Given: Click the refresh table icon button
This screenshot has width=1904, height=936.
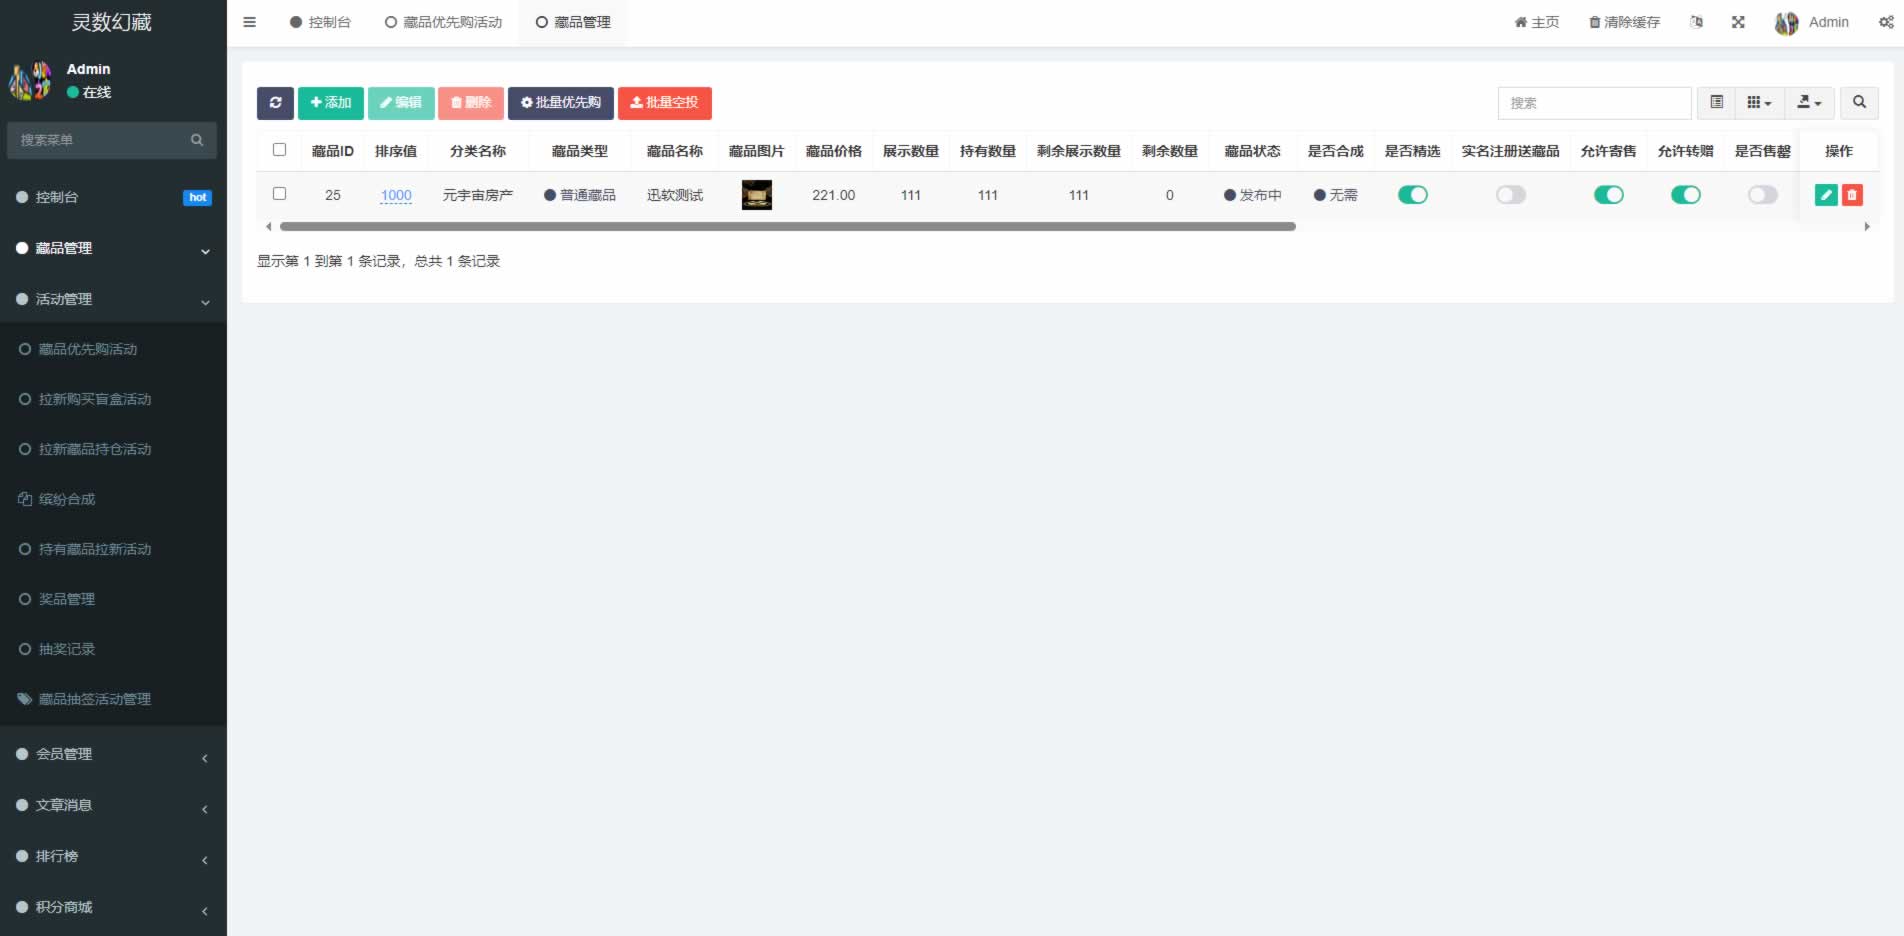Looking at the screenshot, I should (x=275, y=103).
